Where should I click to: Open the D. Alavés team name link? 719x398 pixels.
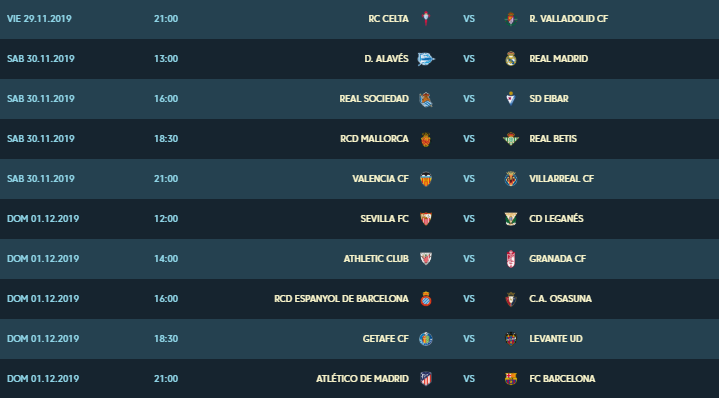tap(386, 59)
